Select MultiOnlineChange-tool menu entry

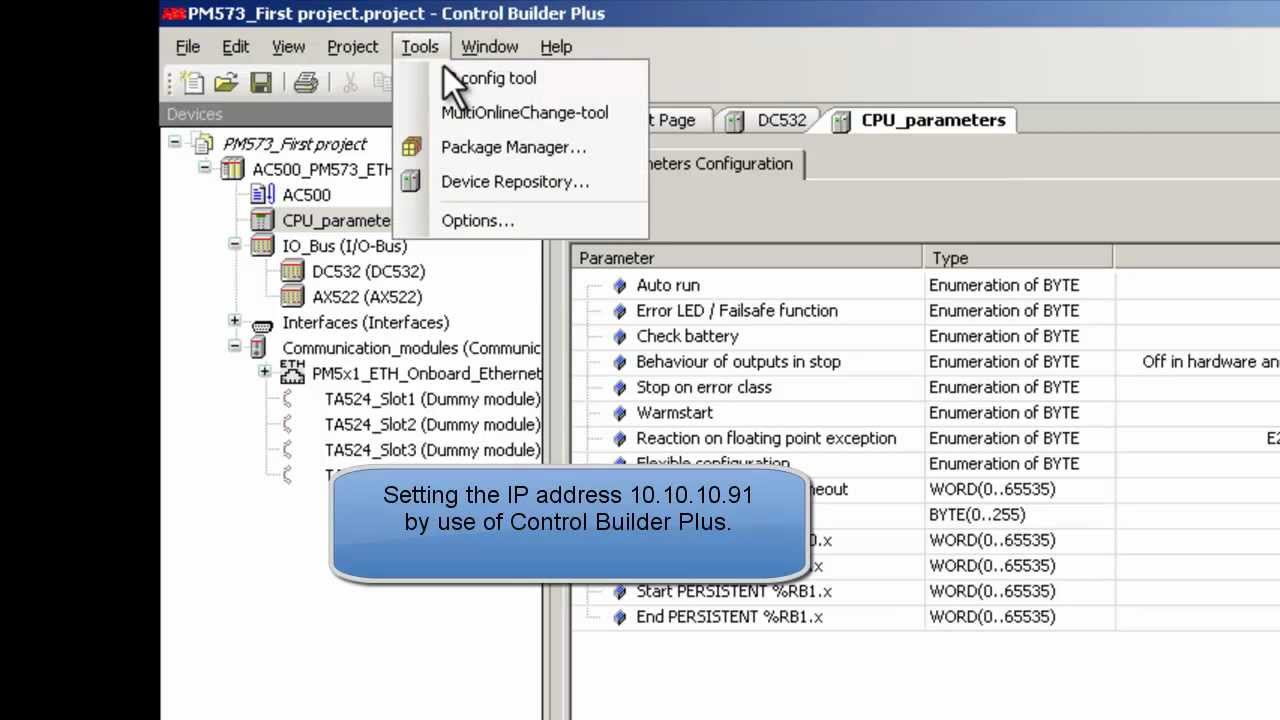click(521, 113)
